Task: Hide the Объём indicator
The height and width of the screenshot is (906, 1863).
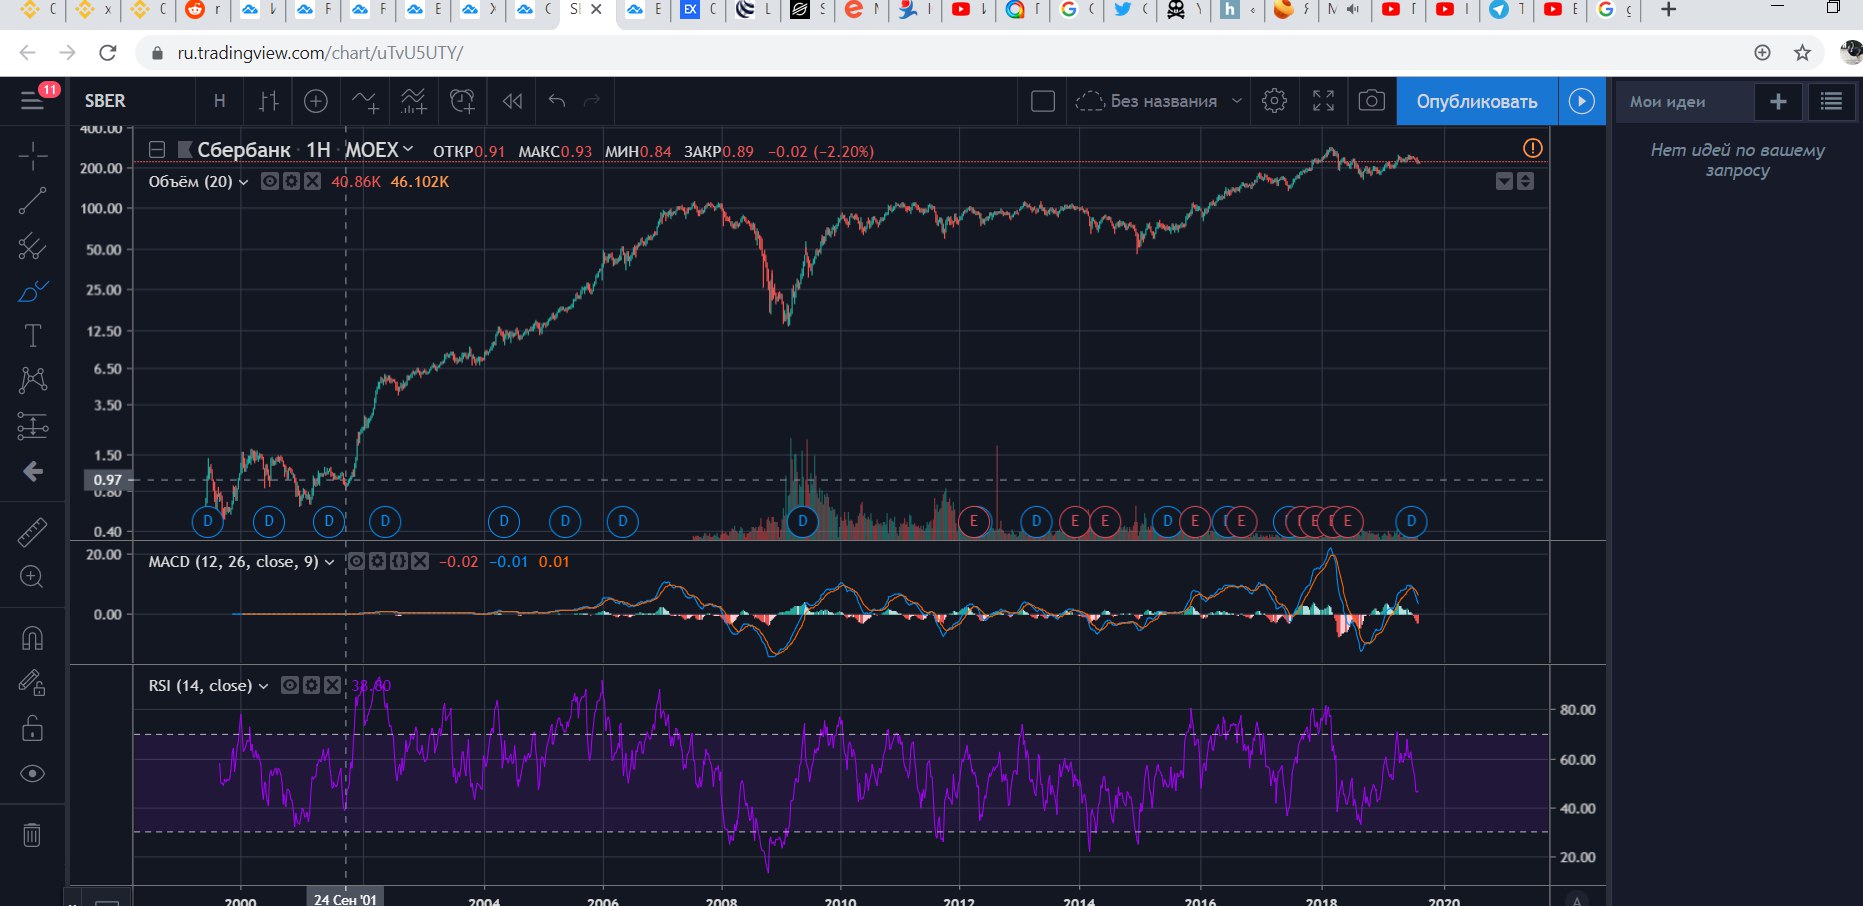Action: pyautogui.click(x=269, y=181)
